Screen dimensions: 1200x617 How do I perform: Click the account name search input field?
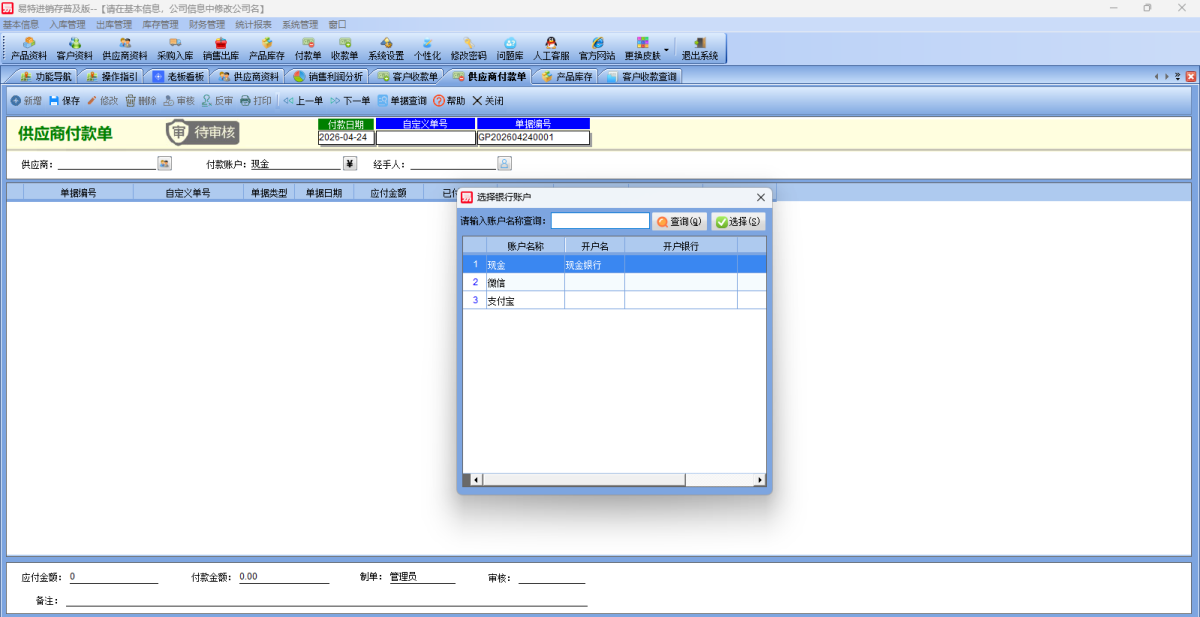pos(600,221)
